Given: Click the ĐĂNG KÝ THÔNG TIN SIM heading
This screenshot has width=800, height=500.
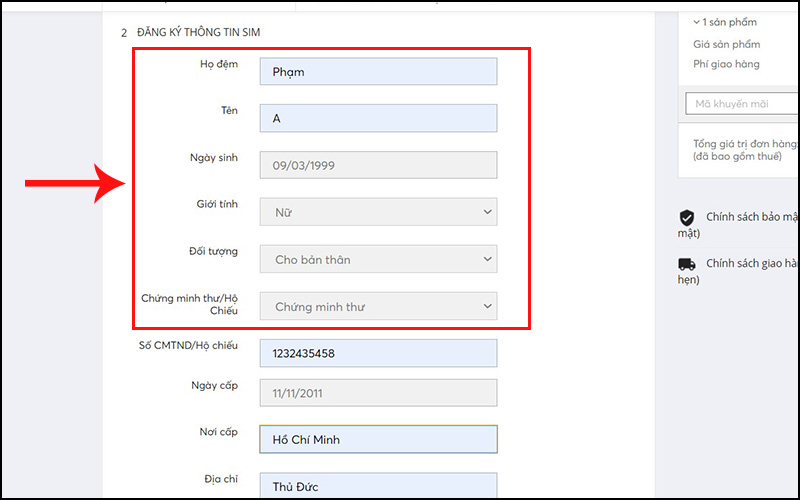Looking at the screenshot, I should tap(198, 33).
